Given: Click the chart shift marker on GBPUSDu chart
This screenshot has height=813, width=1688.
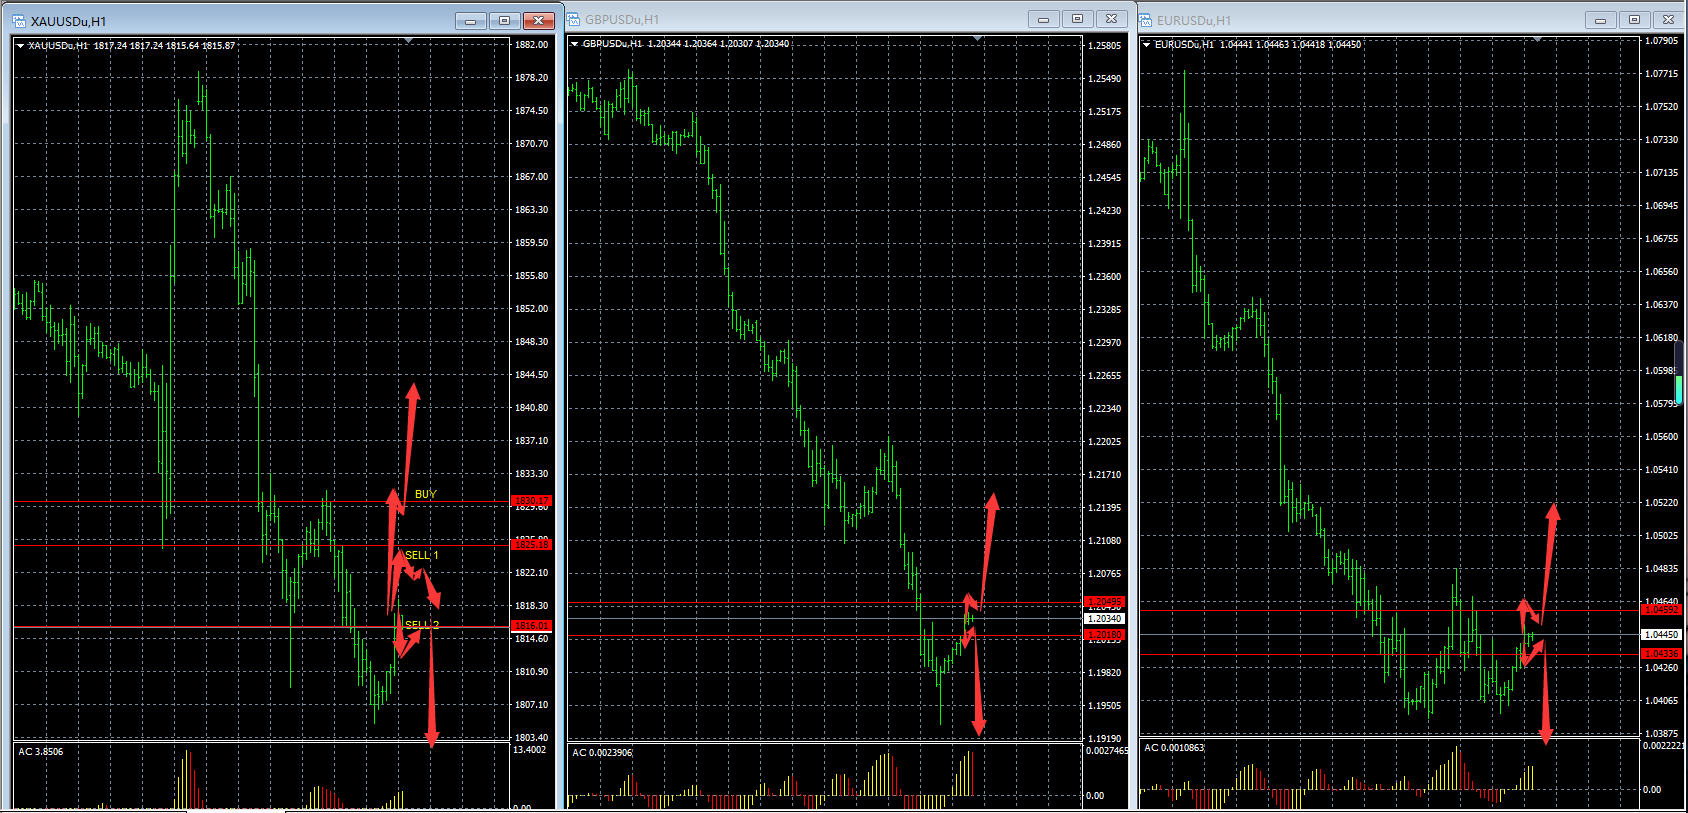Looking at the screenshot, I should pyautogui.click(x=978, y=39).
